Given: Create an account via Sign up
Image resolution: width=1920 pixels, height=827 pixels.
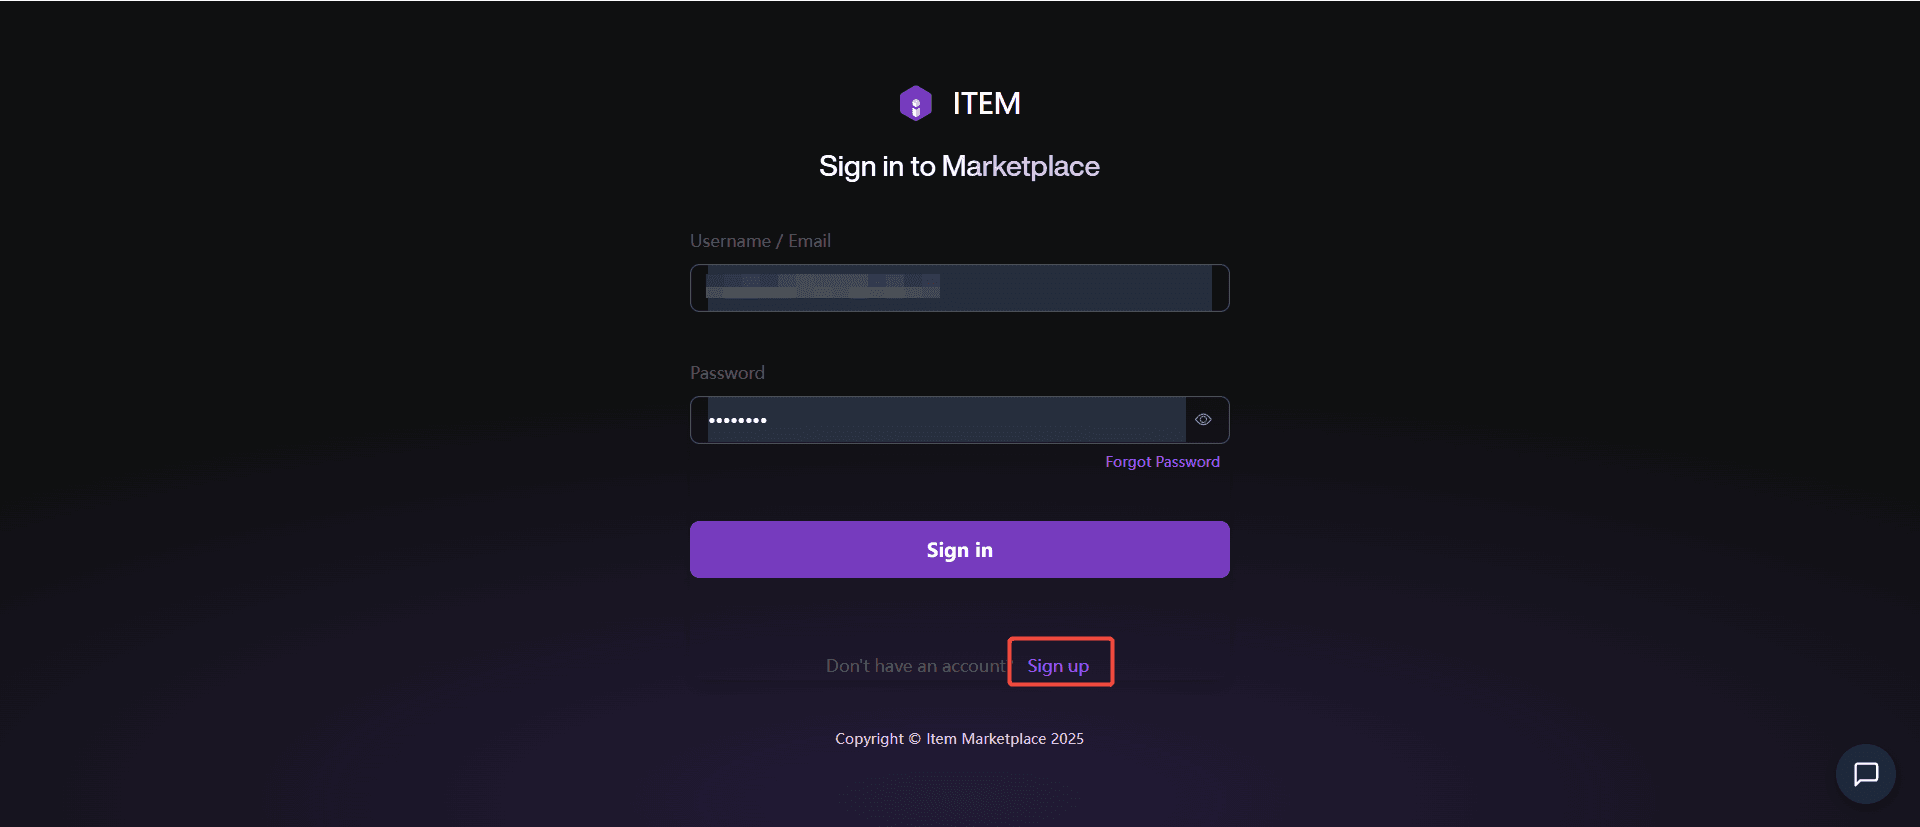Looking at the screenshot, I should 1058,666.
